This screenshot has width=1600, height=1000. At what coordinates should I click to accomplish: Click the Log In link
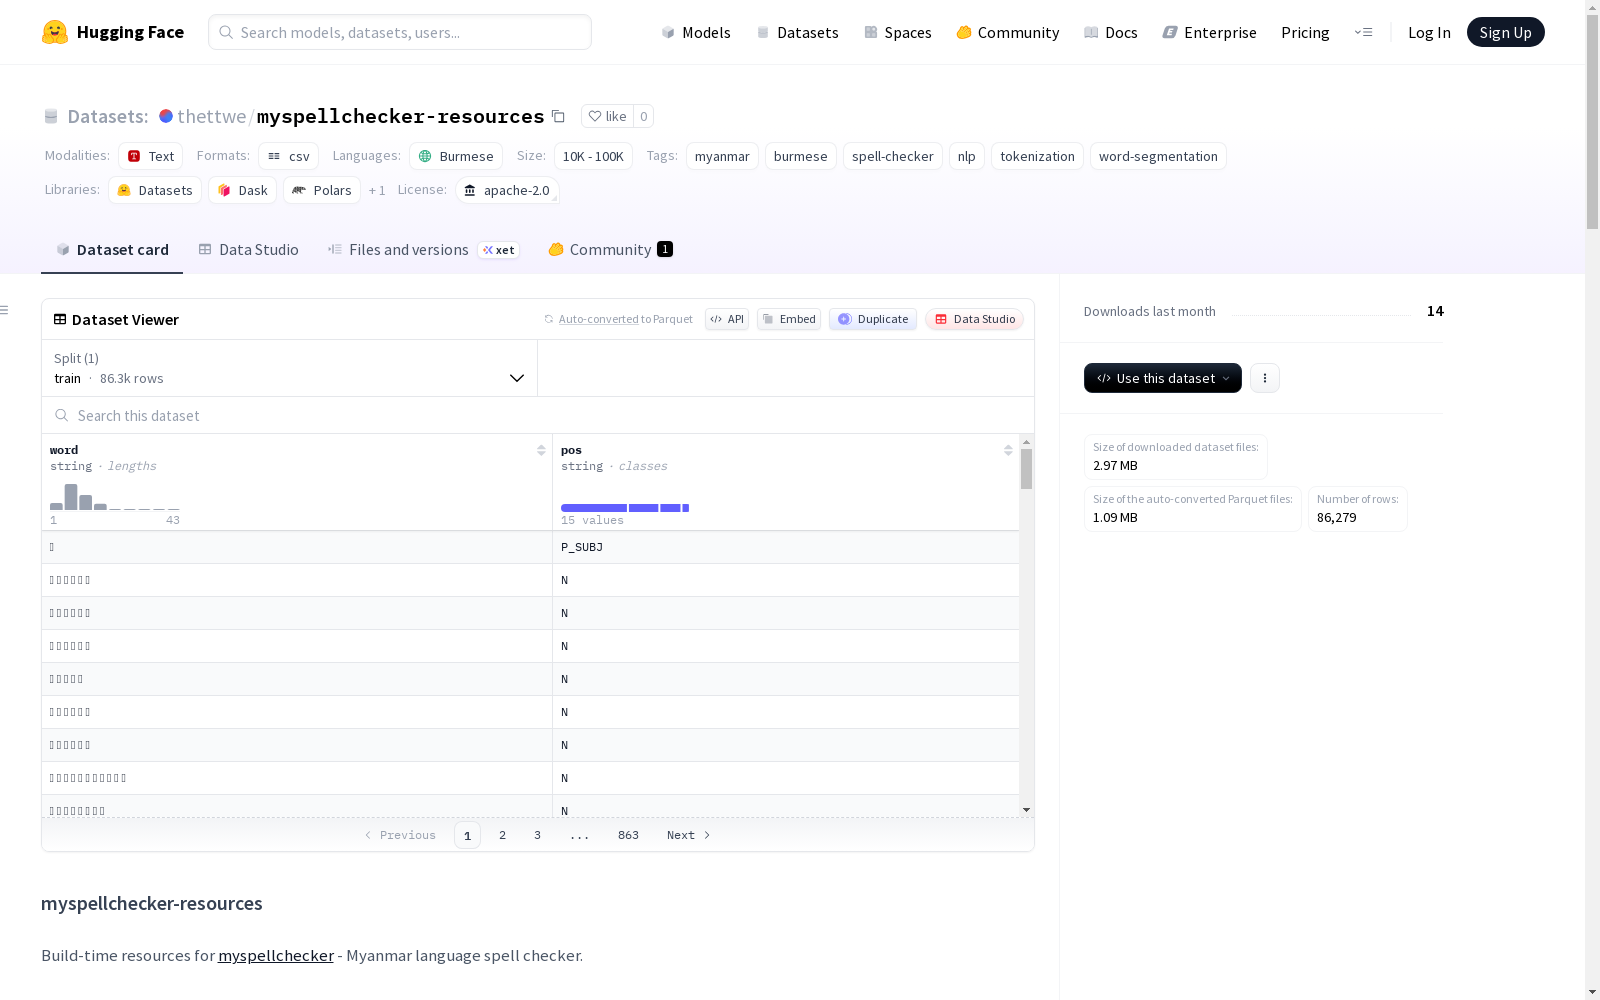(1429, 32)
